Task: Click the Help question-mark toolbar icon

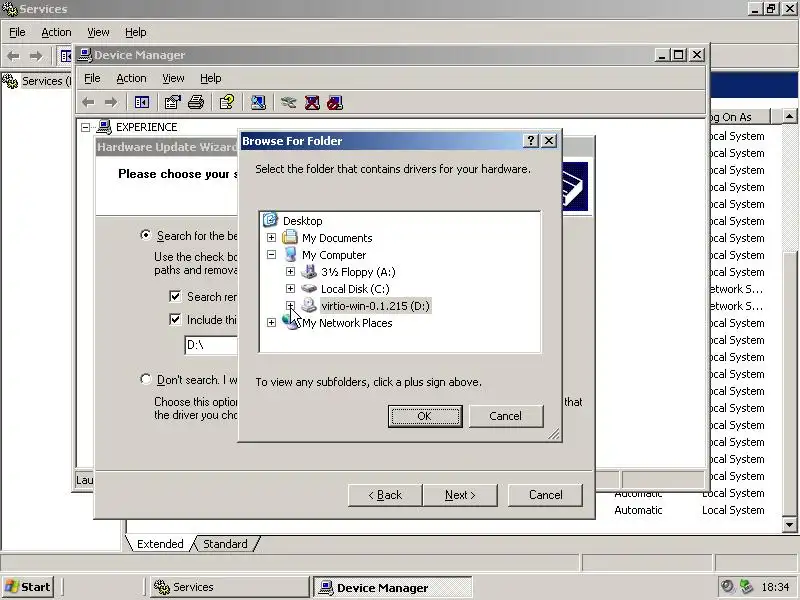Action: (x=227, y=103)
